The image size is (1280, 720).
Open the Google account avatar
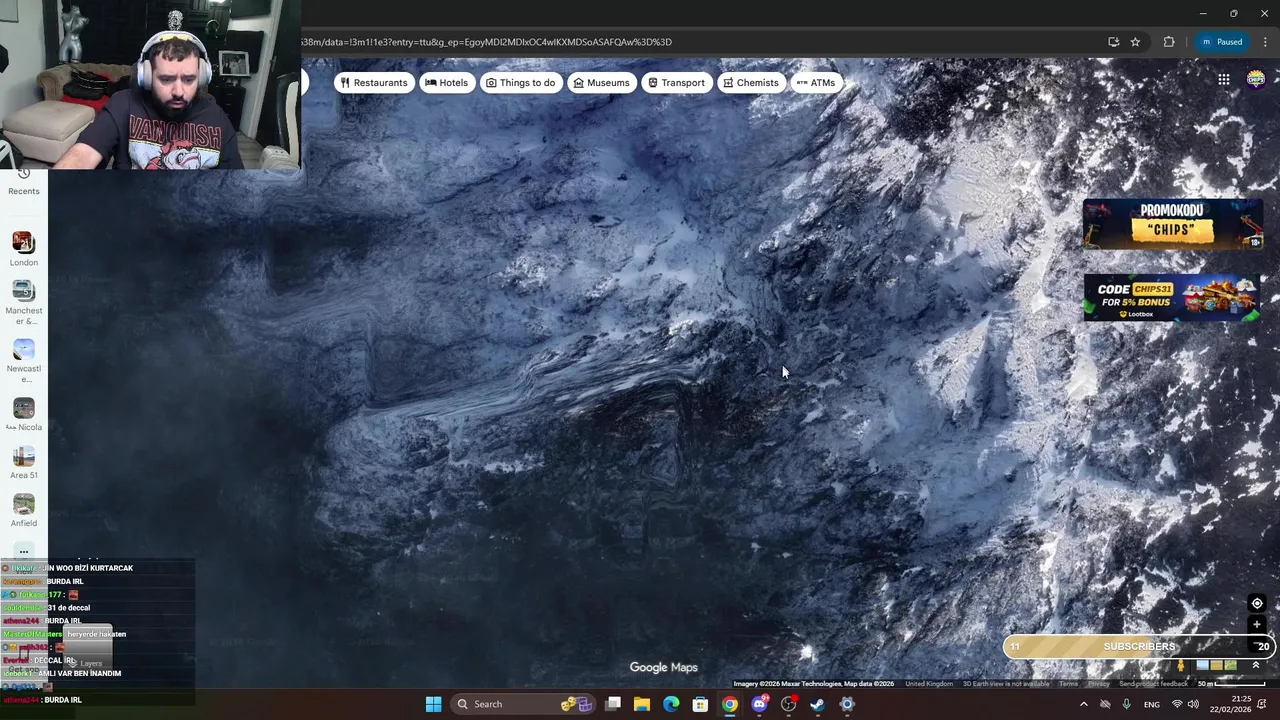coord(1256,80)
